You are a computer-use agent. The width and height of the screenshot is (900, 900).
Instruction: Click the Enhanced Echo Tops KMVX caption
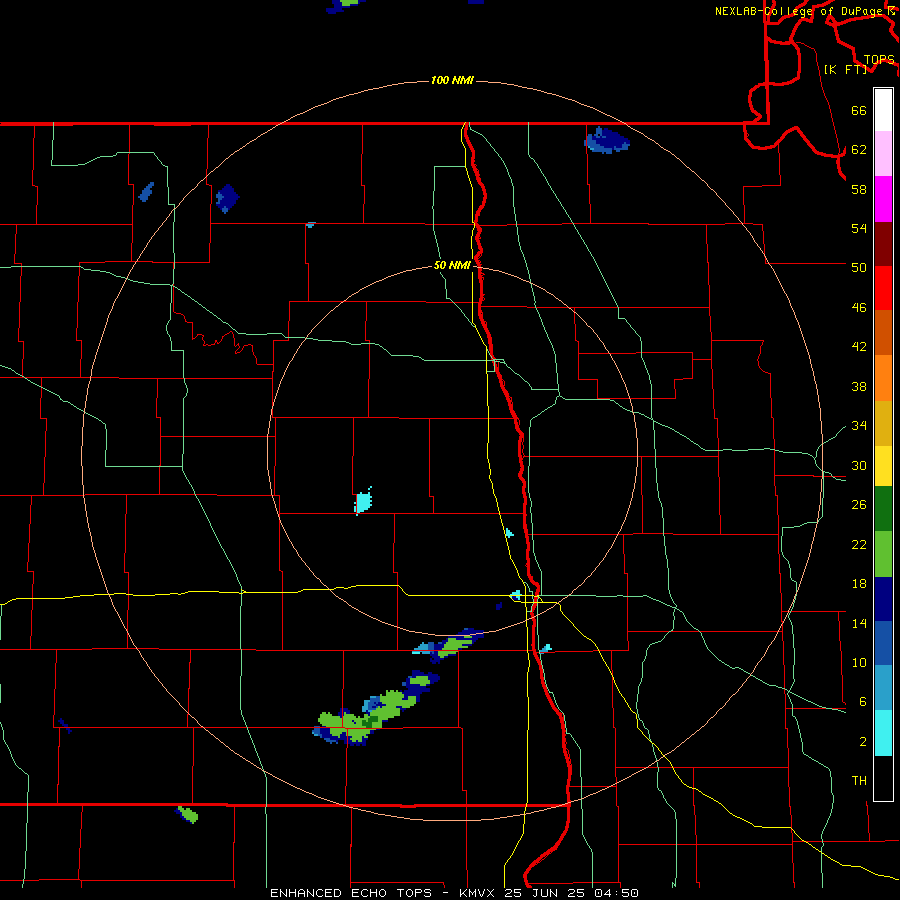[x=454, y=893]
